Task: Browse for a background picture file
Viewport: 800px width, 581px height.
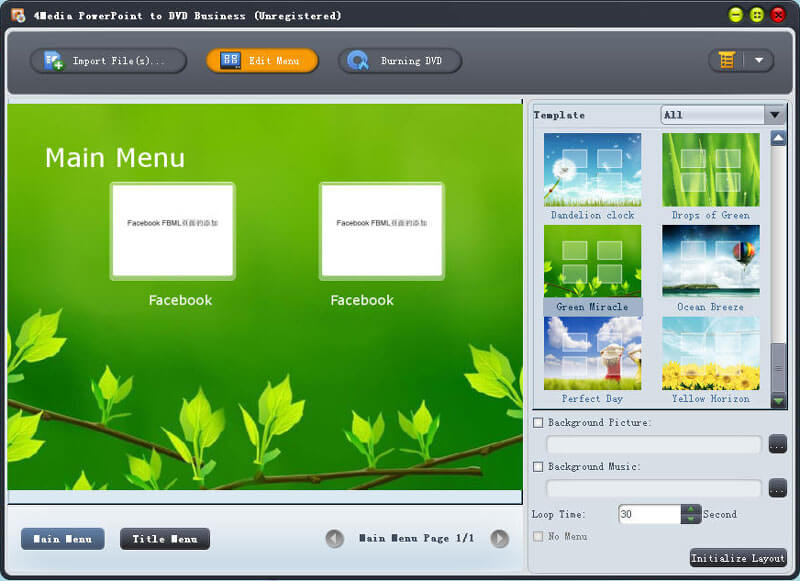Action: 777,444
